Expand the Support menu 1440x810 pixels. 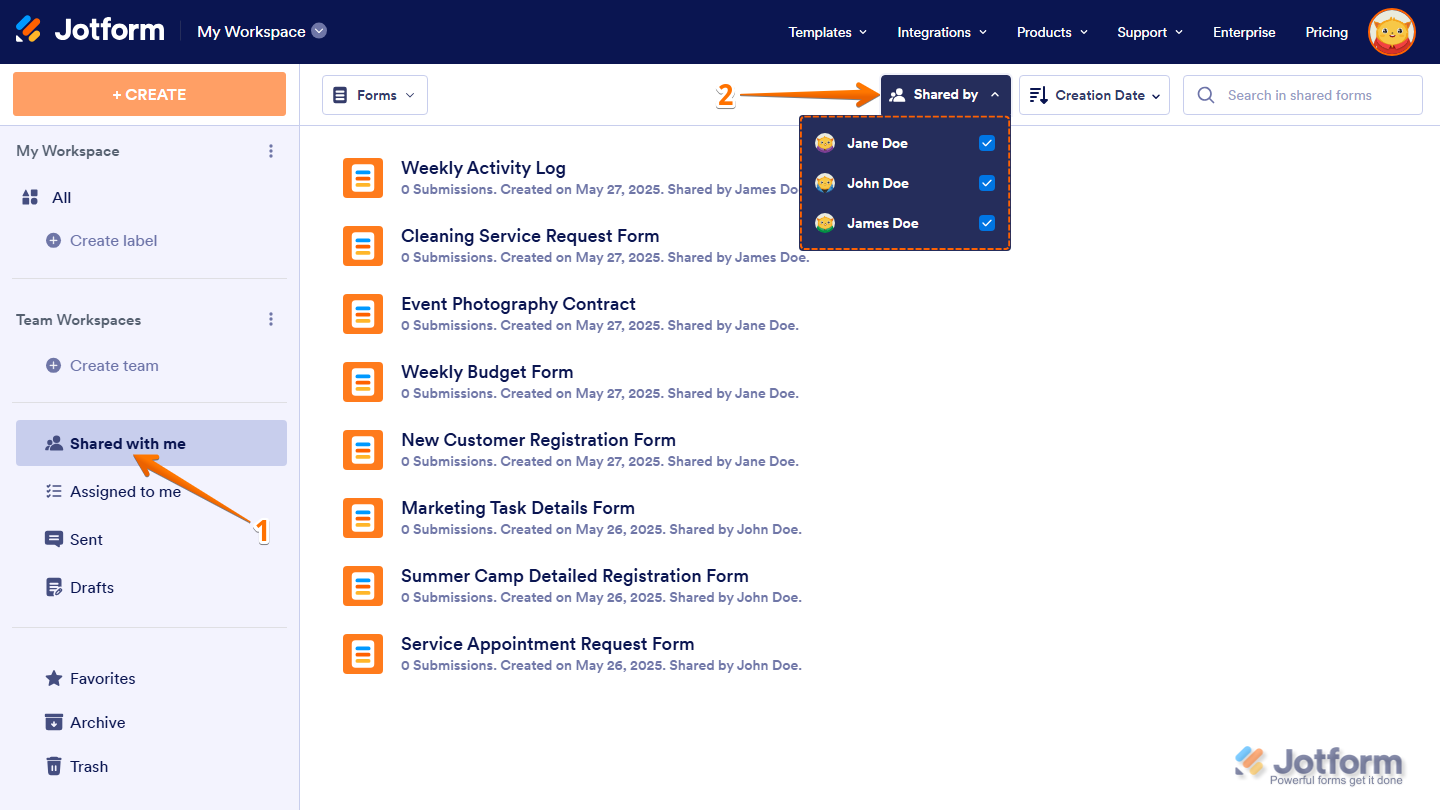[x=1150, y=32]
